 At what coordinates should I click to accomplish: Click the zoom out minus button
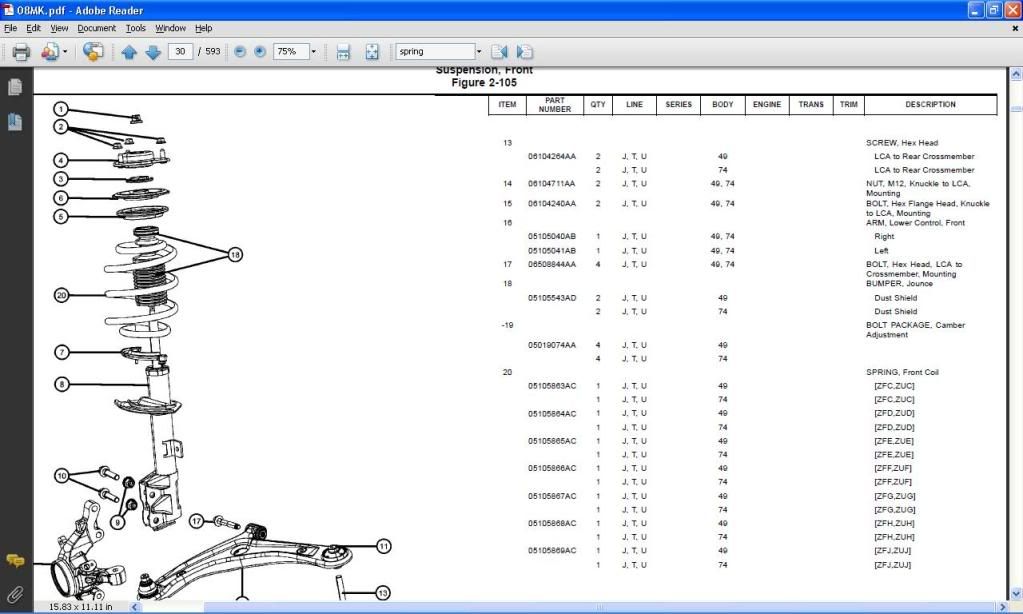[240, 52]
